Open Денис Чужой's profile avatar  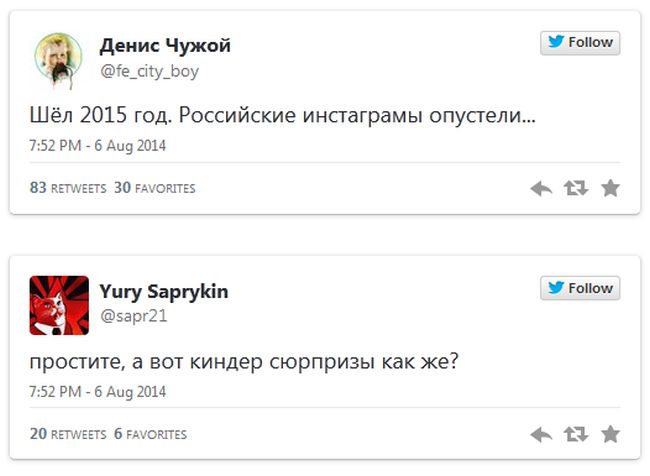pyautogui.click(x=58, y=57)
